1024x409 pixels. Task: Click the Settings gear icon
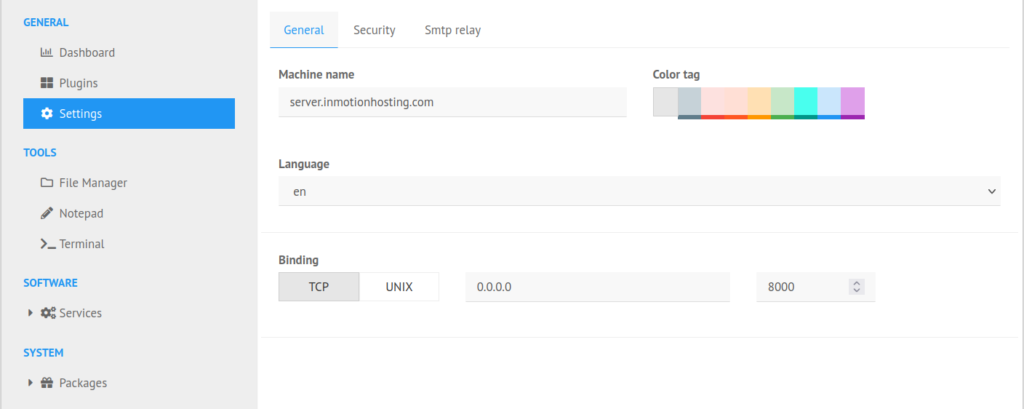pyautogui.click(x=46, y=114)
